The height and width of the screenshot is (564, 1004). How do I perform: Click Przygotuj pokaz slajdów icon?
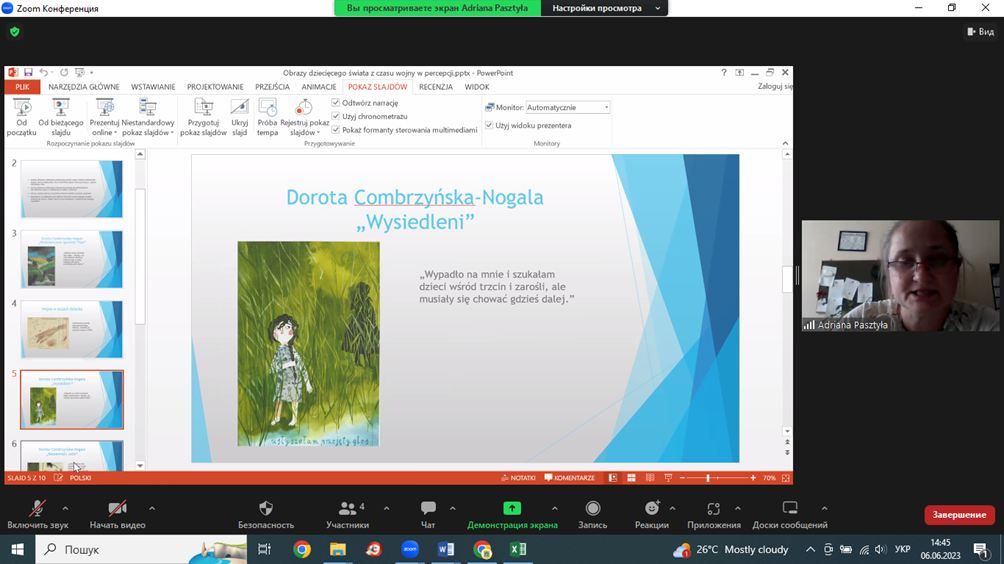coord(204,117)
